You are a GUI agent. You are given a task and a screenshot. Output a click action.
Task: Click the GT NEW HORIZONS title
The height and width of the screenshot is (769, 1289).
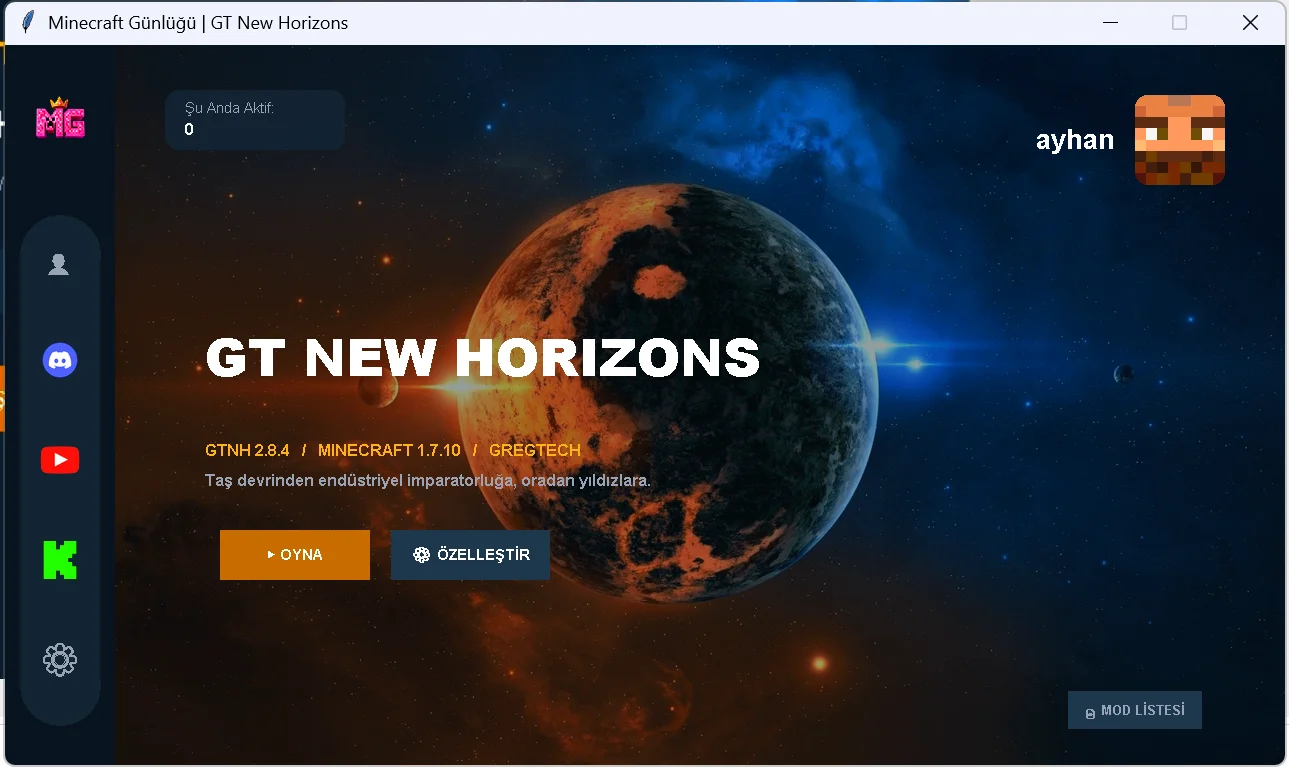[483, 358]
